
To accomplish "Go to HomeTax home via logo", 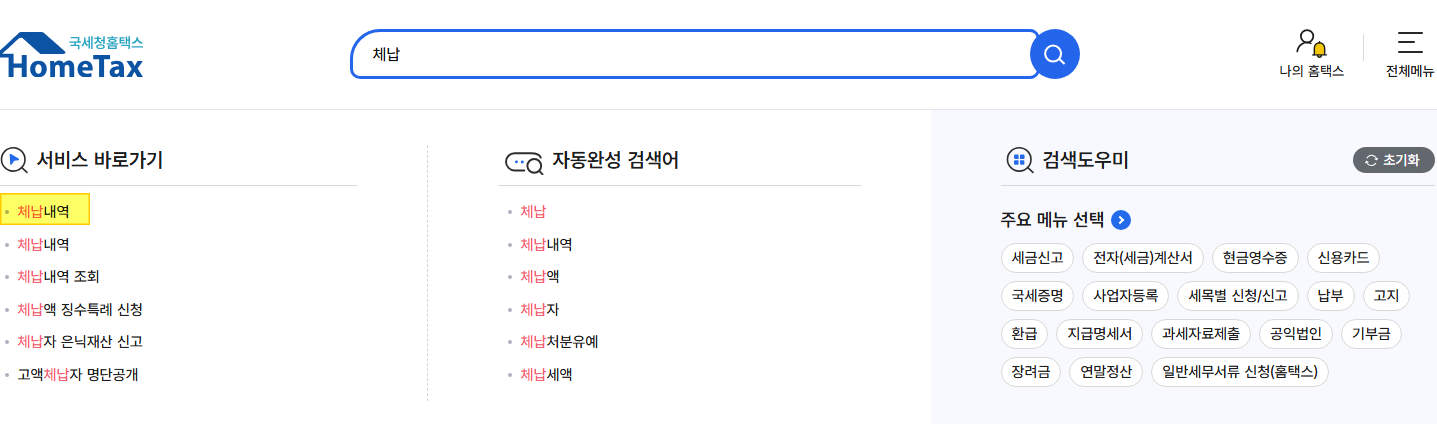I will [72, 56].
